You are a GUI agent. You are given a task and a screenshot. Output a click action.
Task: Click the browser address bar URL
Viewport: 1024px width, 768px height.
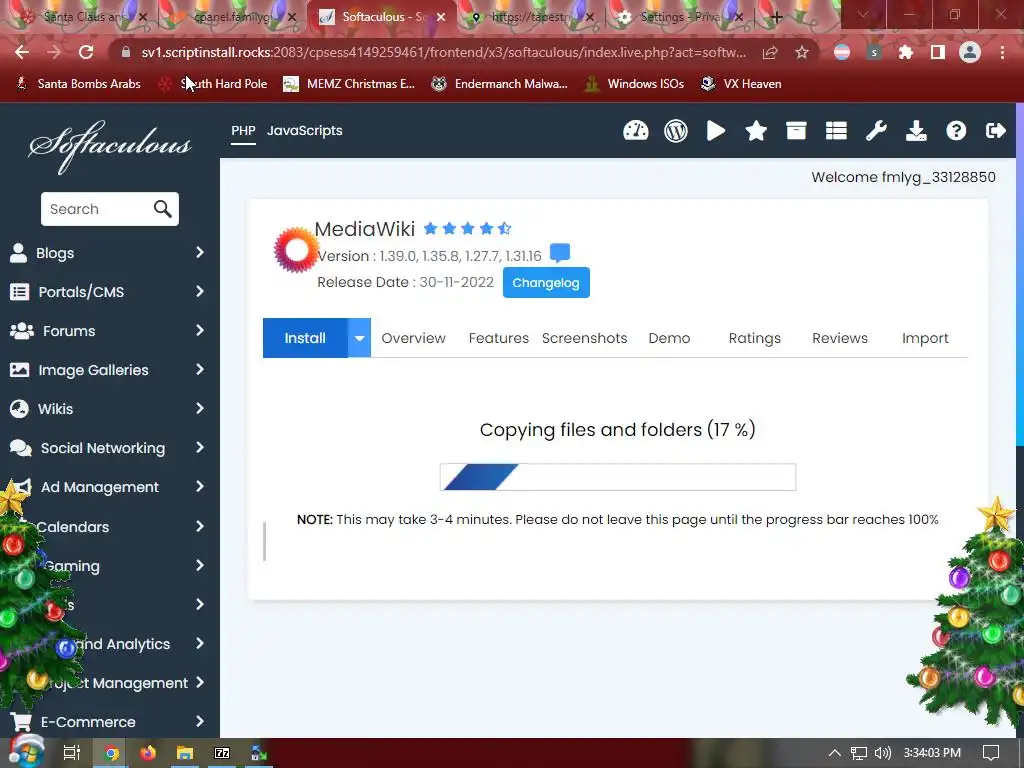443,52
